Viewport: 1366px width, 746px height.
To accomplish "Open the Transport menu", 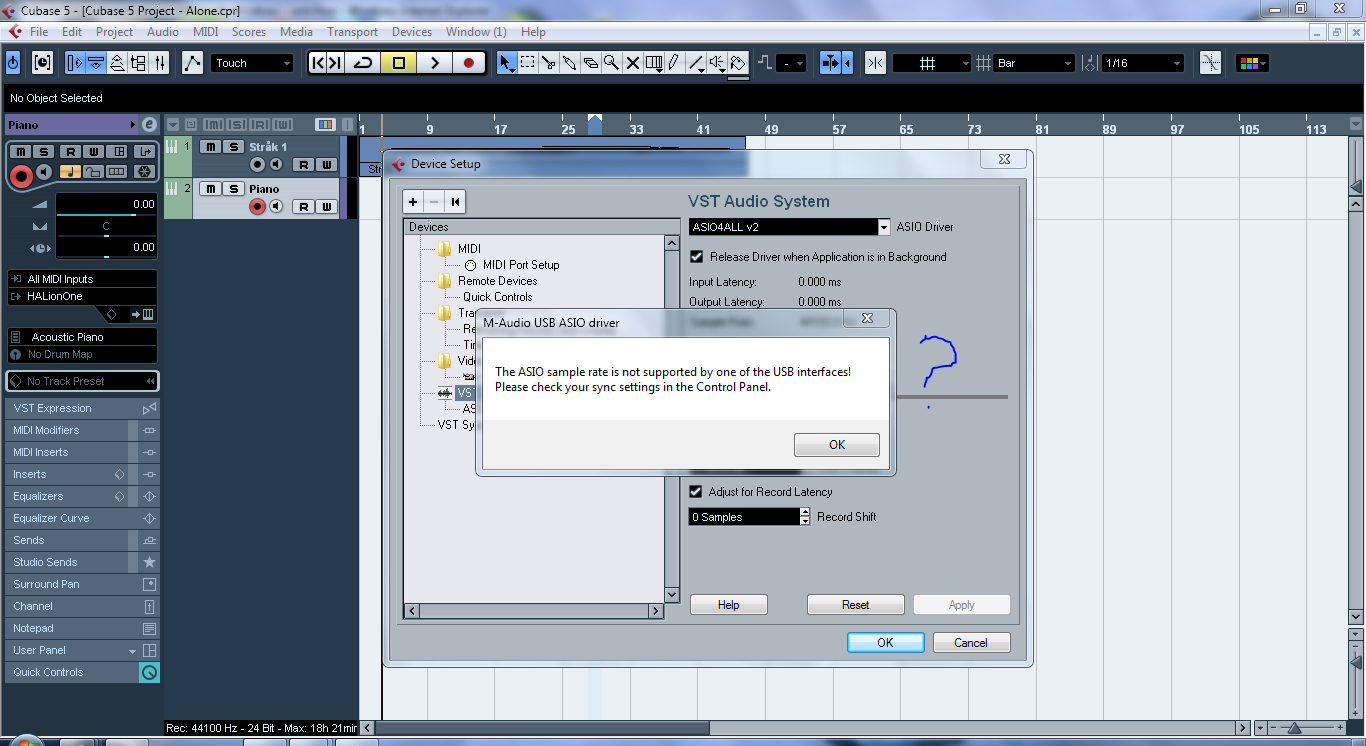I will (352, 32).
